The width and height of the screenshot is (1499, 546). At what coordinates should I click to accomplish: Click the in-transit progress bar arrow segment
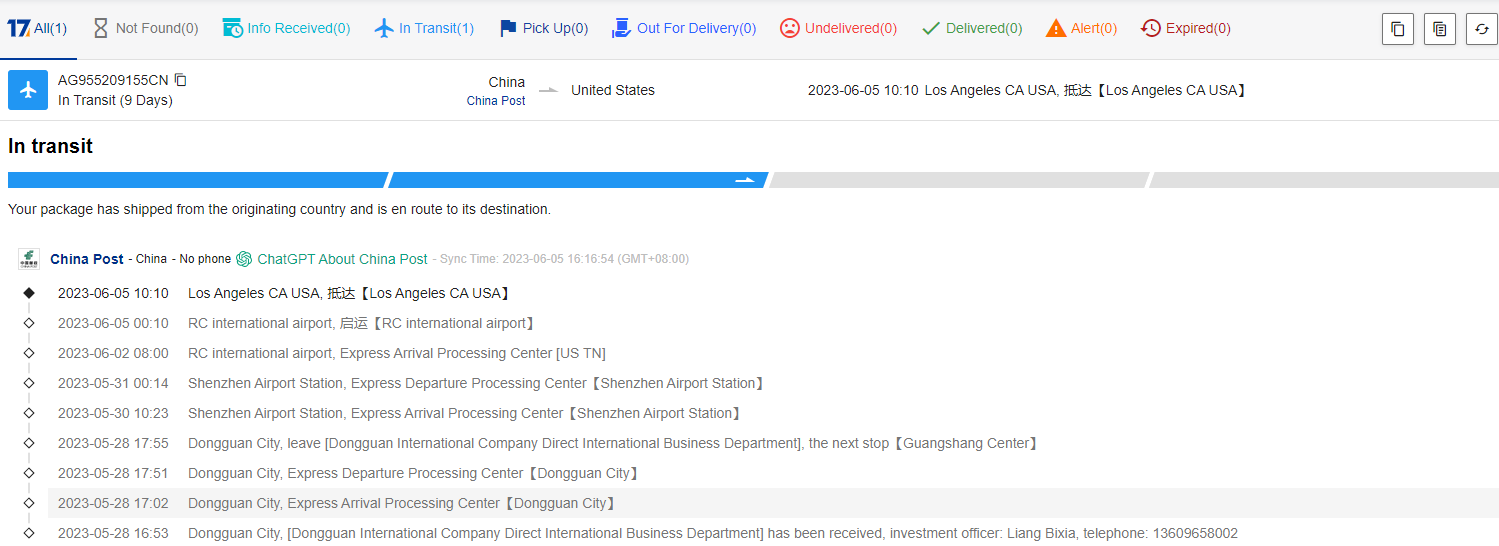coord(745,180)
